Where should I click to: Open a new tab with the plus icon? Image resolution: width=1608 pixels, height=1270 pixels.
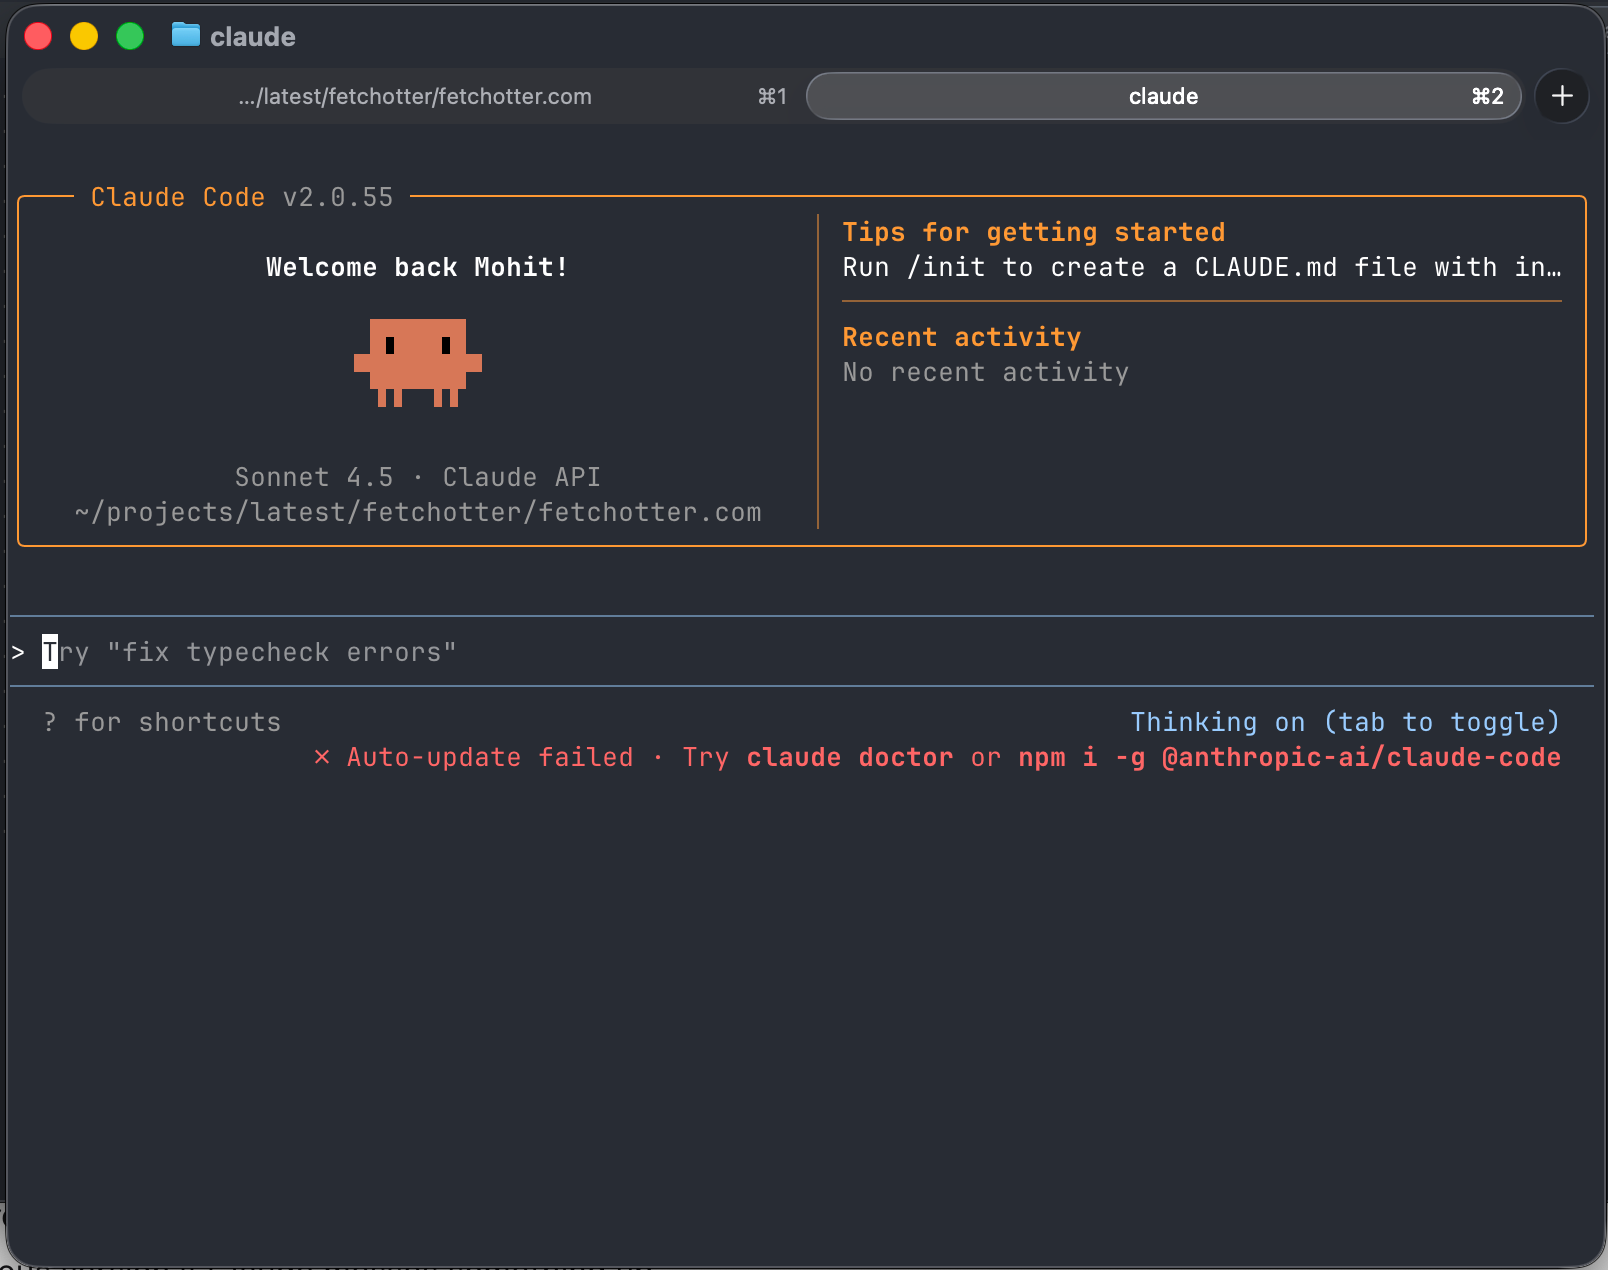(1561, 96)
